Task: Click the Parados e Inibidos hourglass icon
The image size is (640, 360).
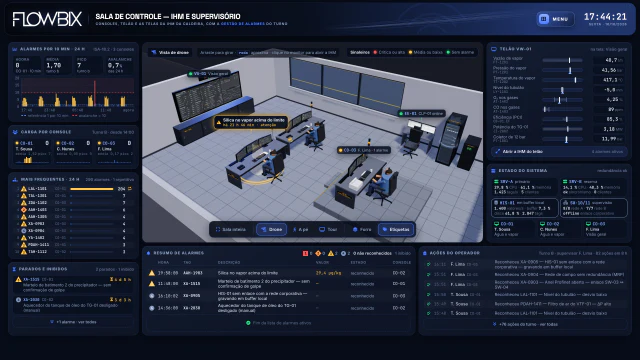Action: pyautogui.click(x=14, y=269)
